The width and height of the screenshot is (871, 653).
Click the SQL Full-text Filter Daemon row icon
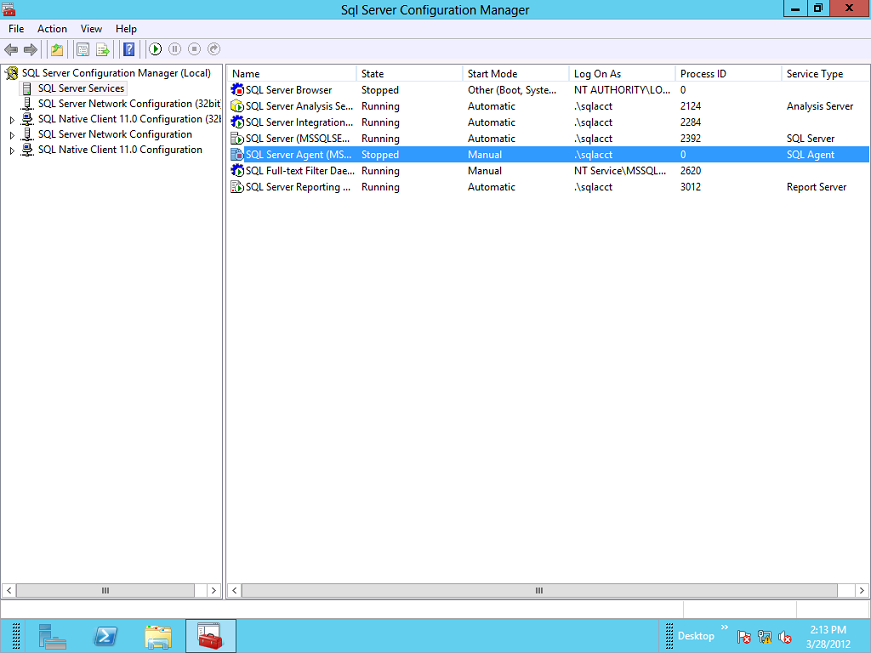pyautogui.click(x=237, y=170)
